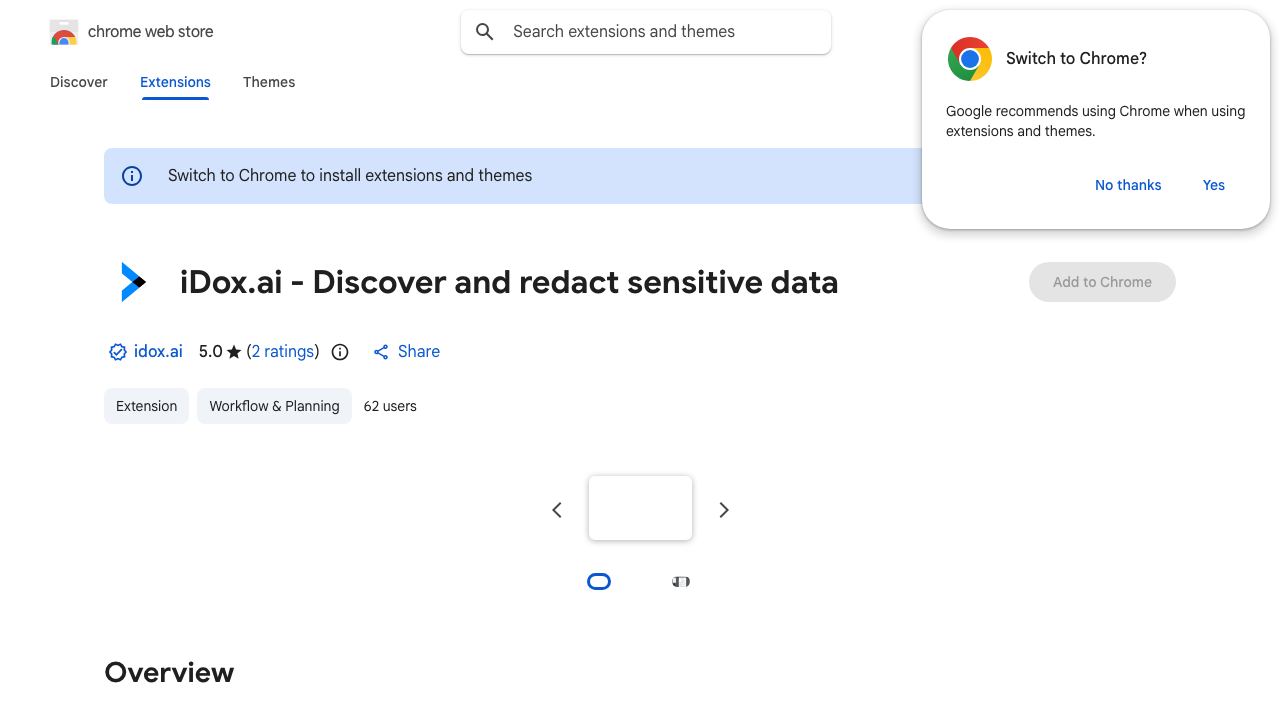Open the idox.ai publisher link

(x=158, y=352)
